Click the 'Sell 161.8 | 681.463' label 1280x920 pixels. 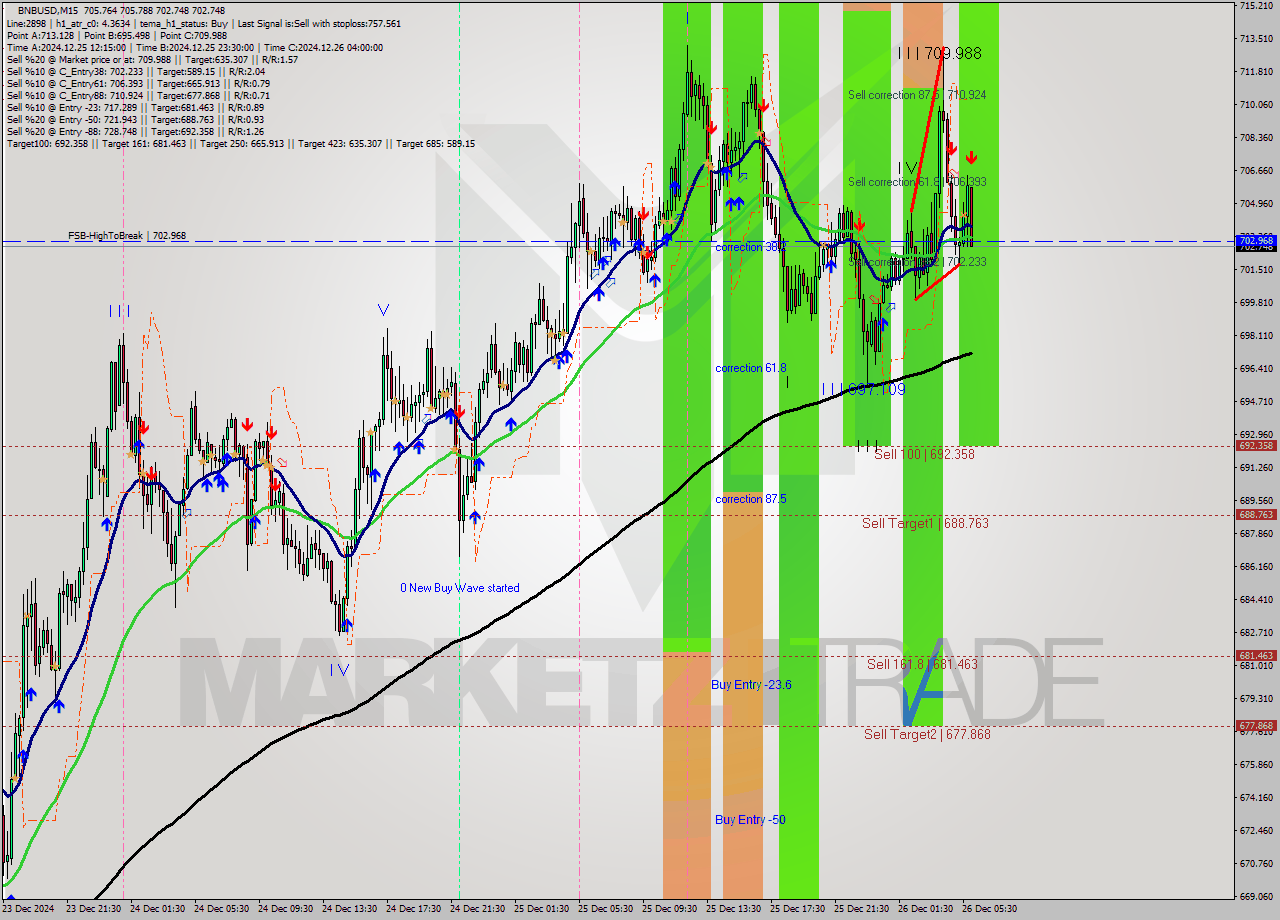point(922,664)
